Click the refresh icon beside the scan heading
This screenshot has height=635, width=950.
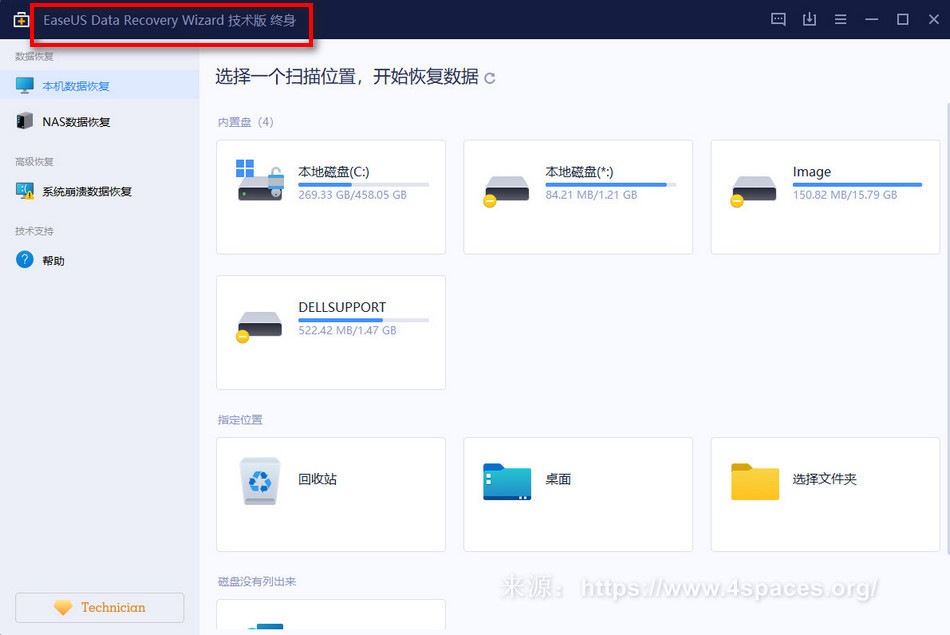point(489,78)
